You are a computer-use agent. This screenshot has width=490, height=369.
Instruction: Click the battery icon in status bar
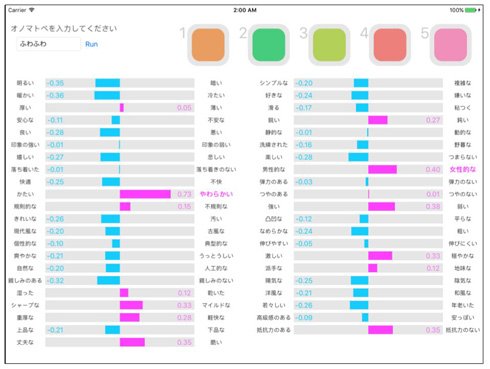click(471, 10)
